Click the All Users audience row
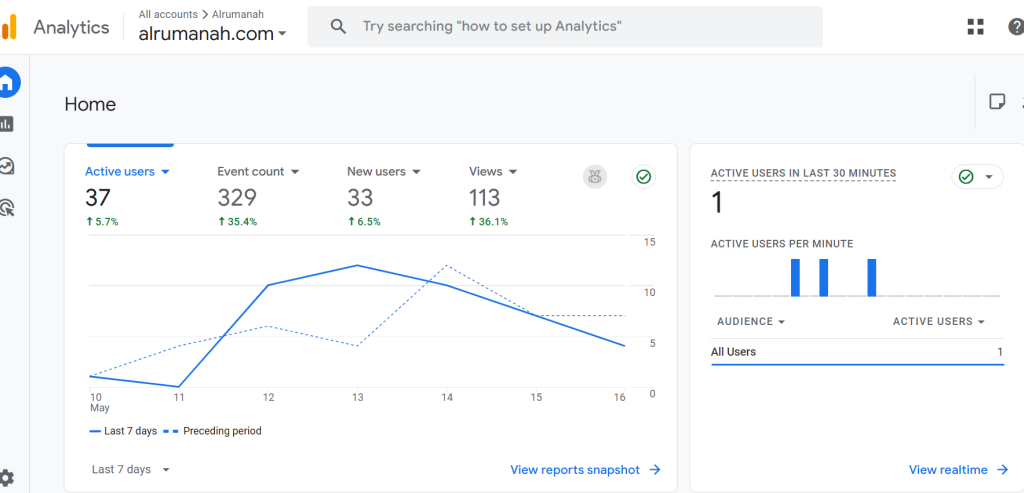This screenshot has height=493, width=1024. point(857,352)
